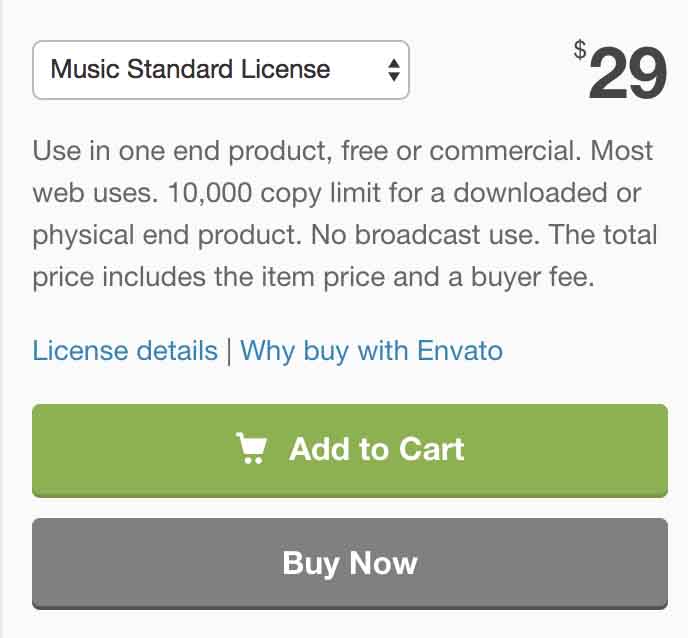Click the license description paragraph
The image size is (688, 638).
tap(345, 214)
